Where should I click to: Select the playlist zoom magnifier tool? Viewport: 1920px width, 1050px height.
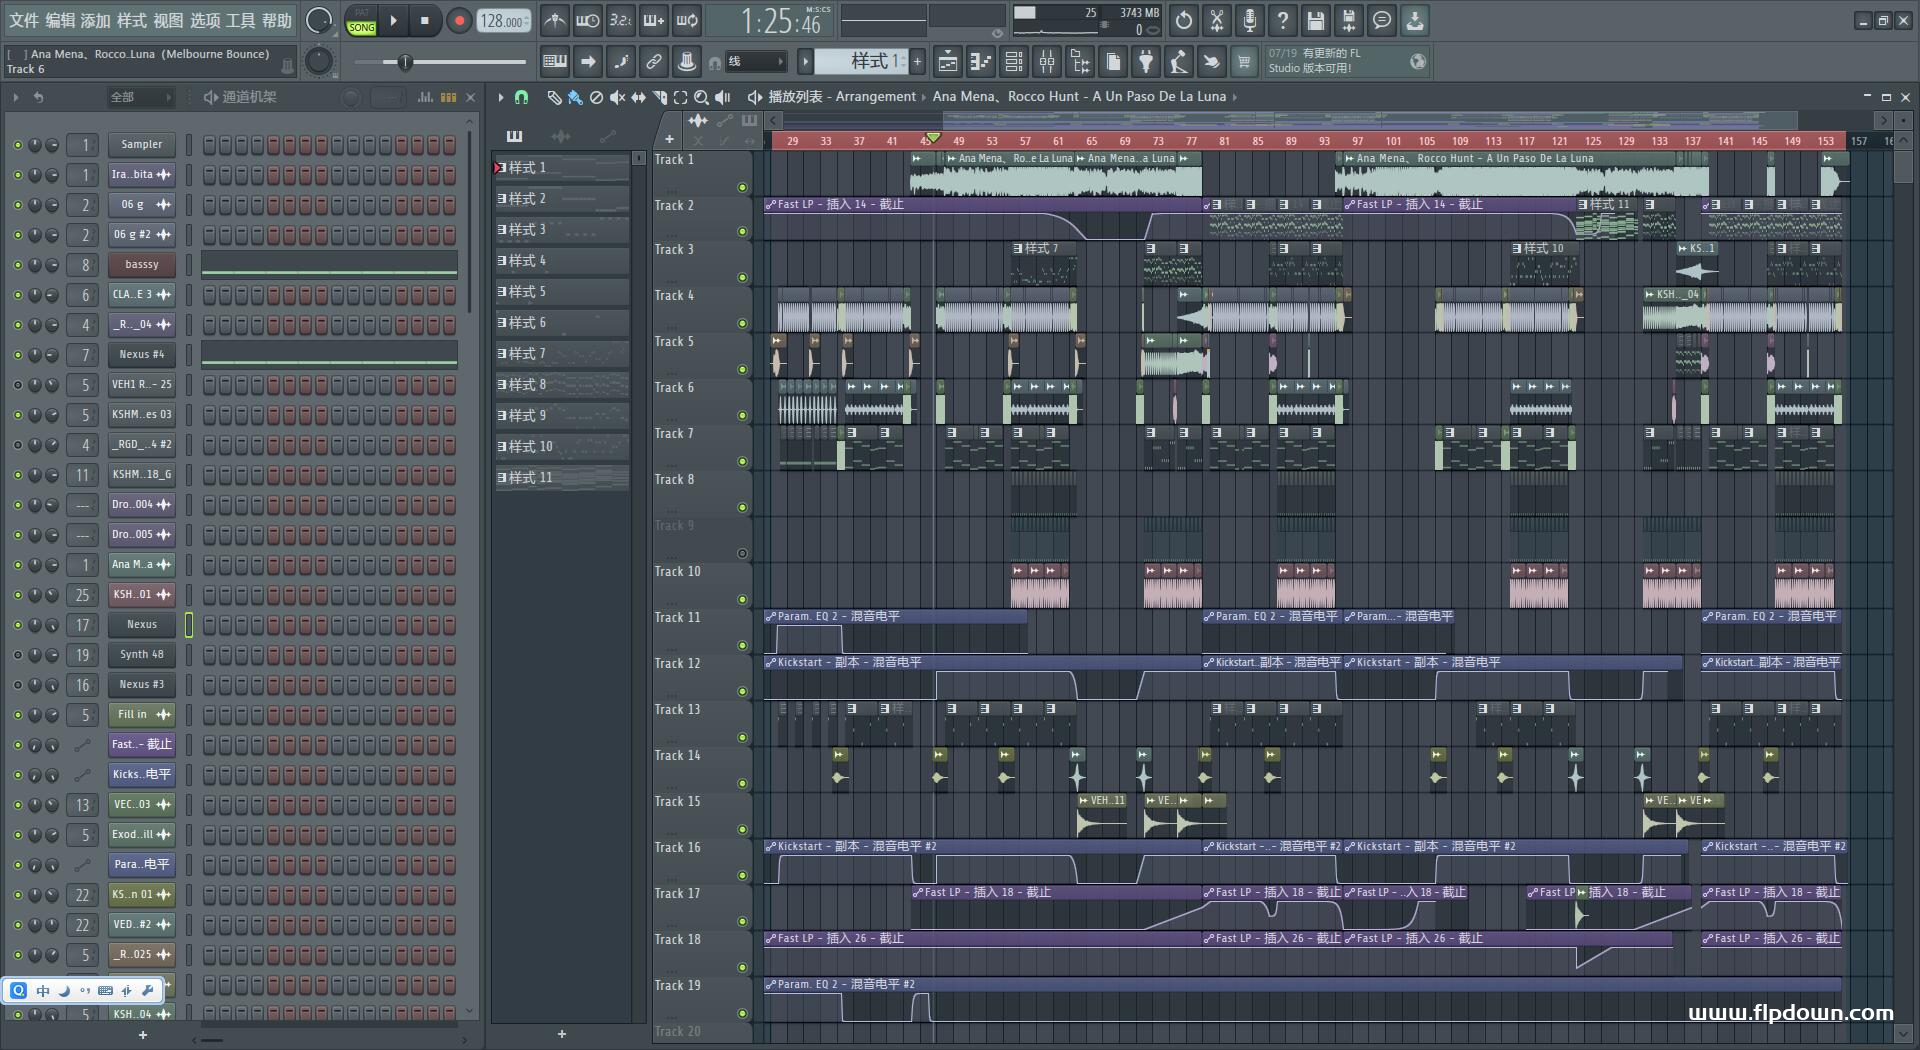(x=701, y=97)
